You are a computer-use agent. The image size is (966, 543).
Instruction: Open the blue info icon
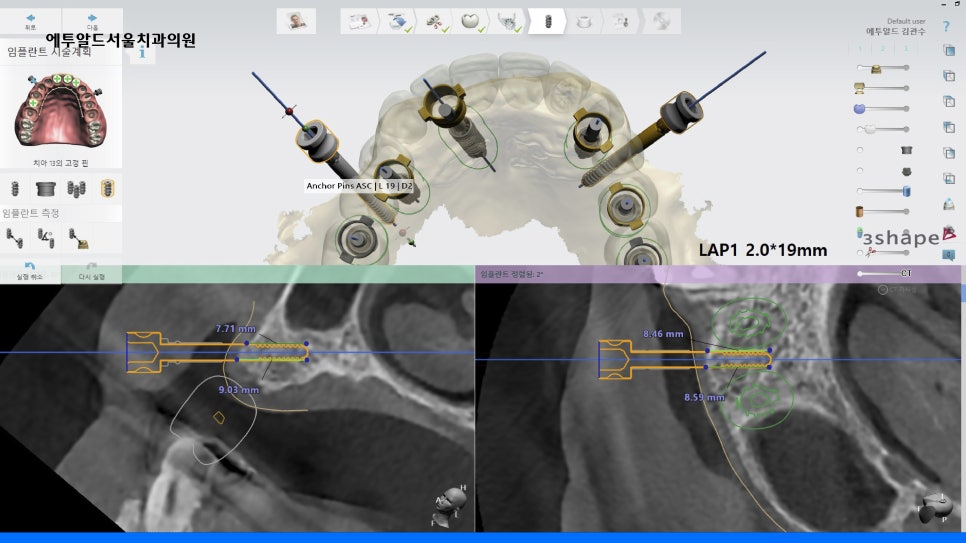click(x=142, y=53)
